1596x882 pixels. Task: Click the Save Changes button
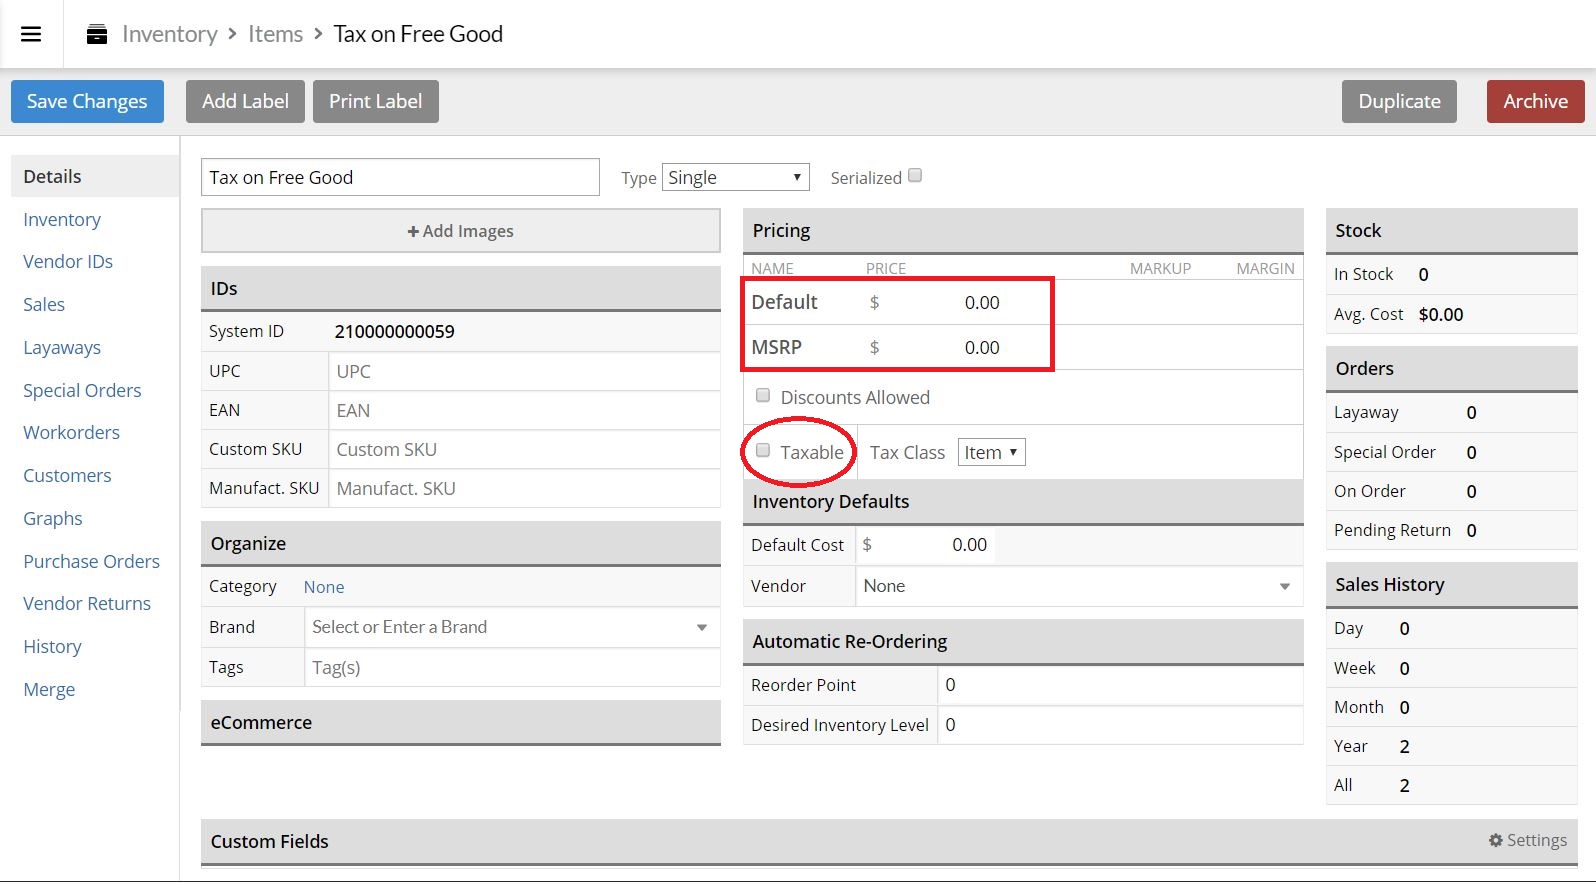click(x=87, y=101)
